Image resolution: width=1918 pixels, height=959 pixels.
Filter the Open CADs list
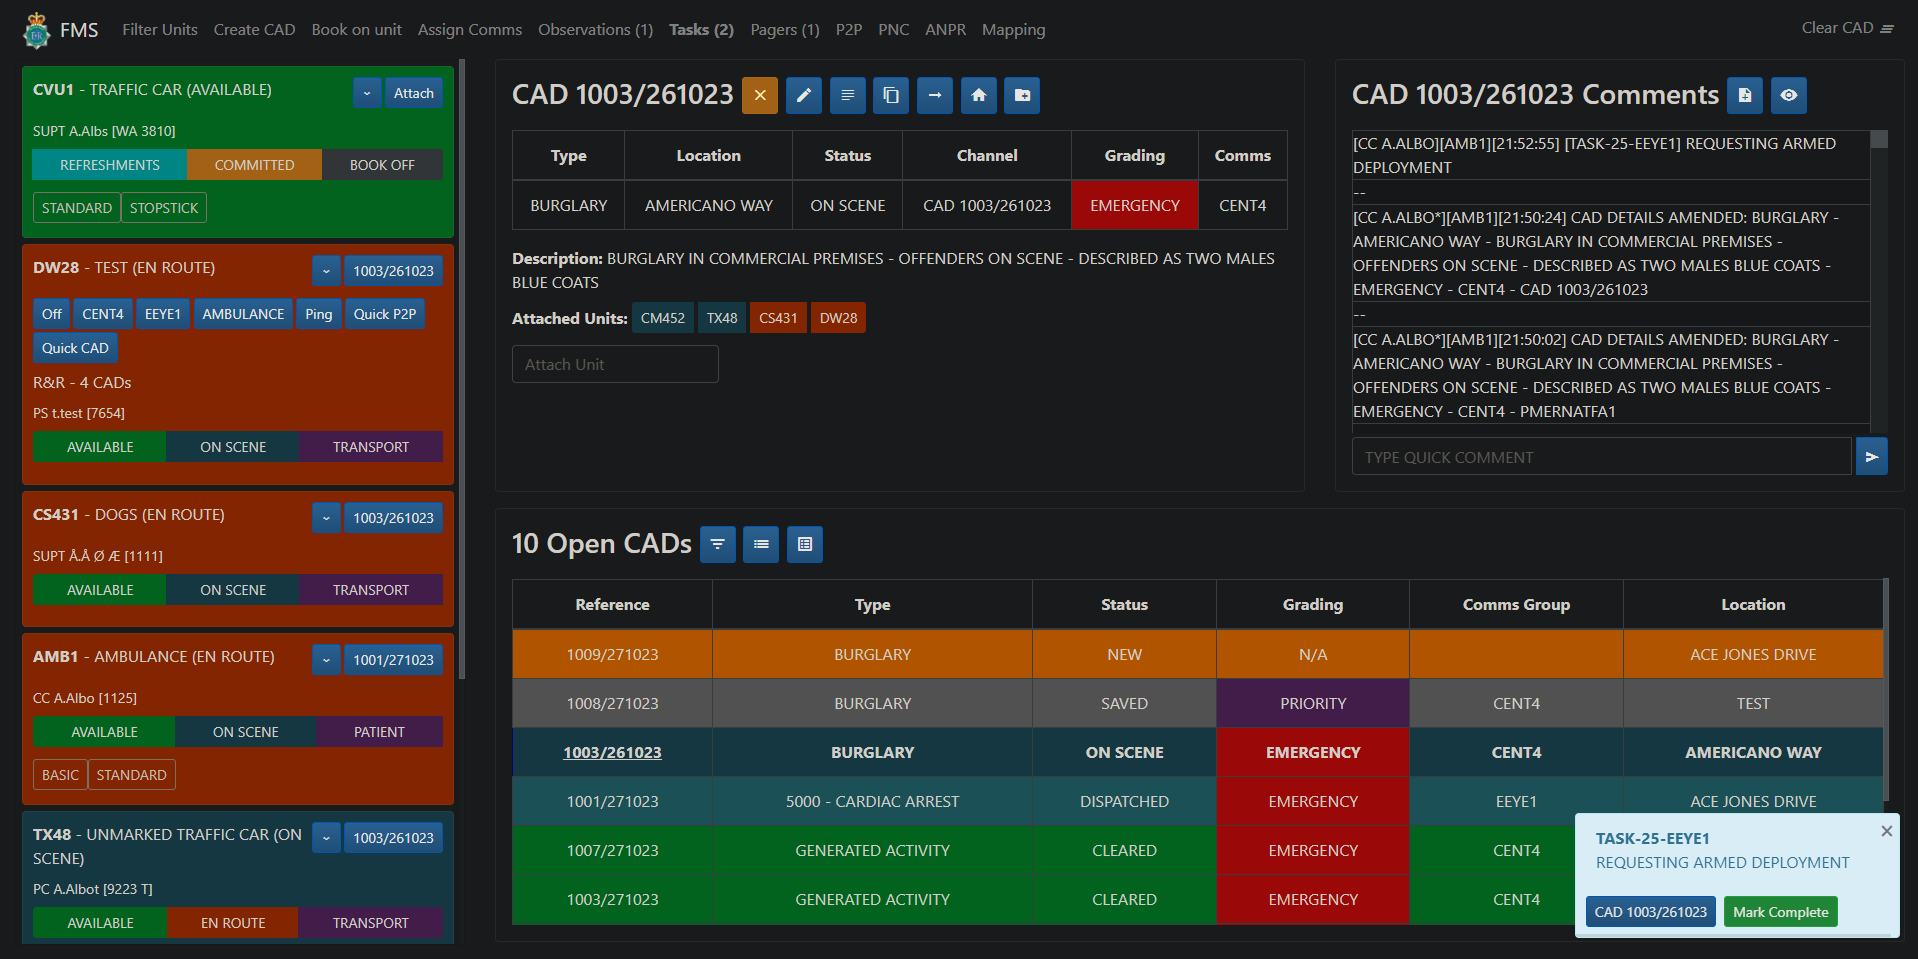[x=718, y=544]
